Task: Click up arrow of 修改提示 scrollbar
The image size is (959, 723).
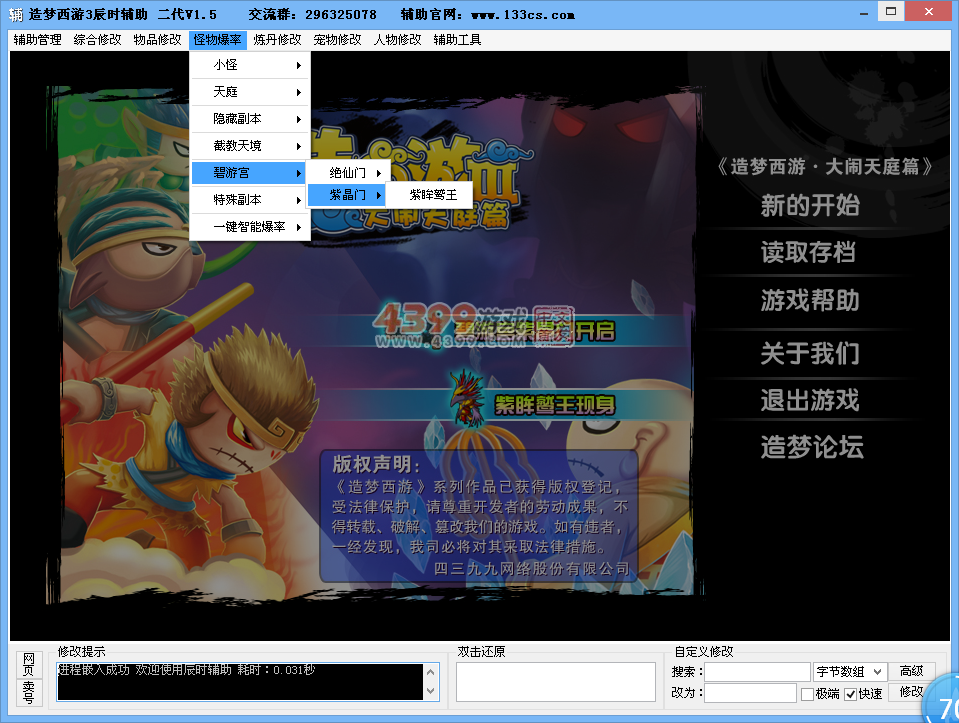Action: [431, 672]
